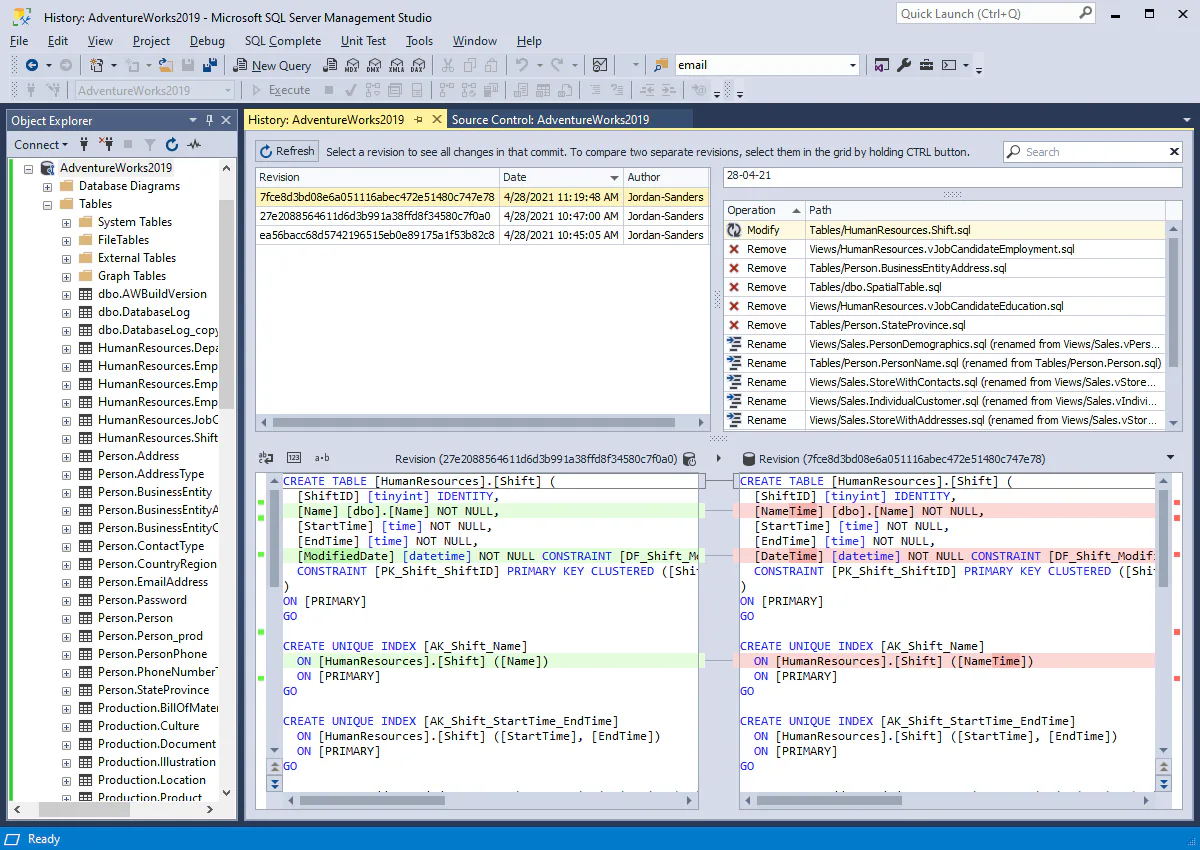Screen dimensions: 1200x850
Task: Click the Save All icon
Action: (x=210, y=65)
